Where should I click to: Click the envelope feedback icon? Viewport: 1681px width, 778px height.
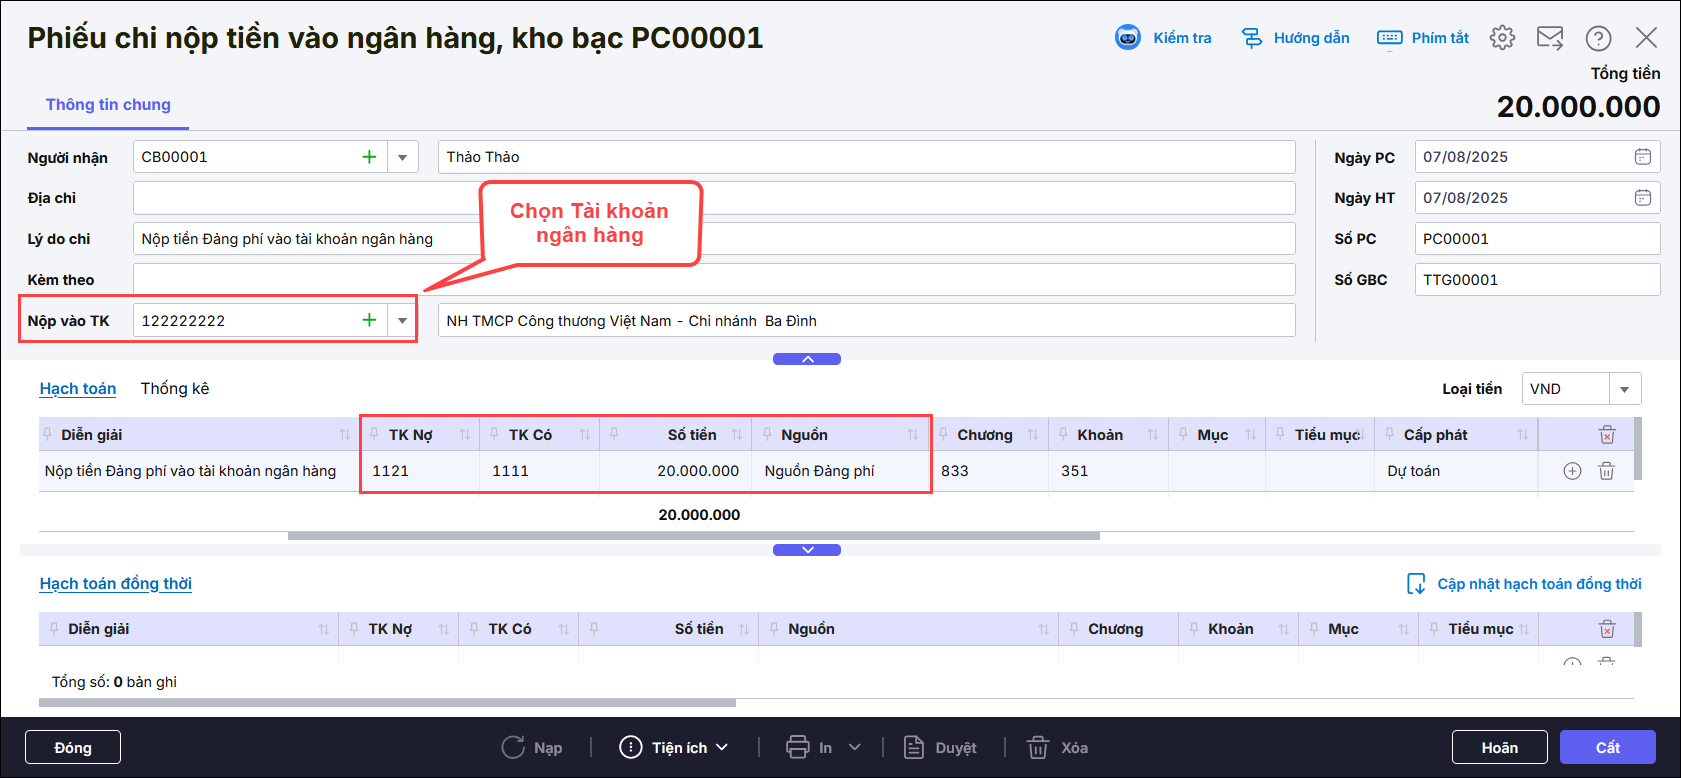click(x=1550, y=38)
